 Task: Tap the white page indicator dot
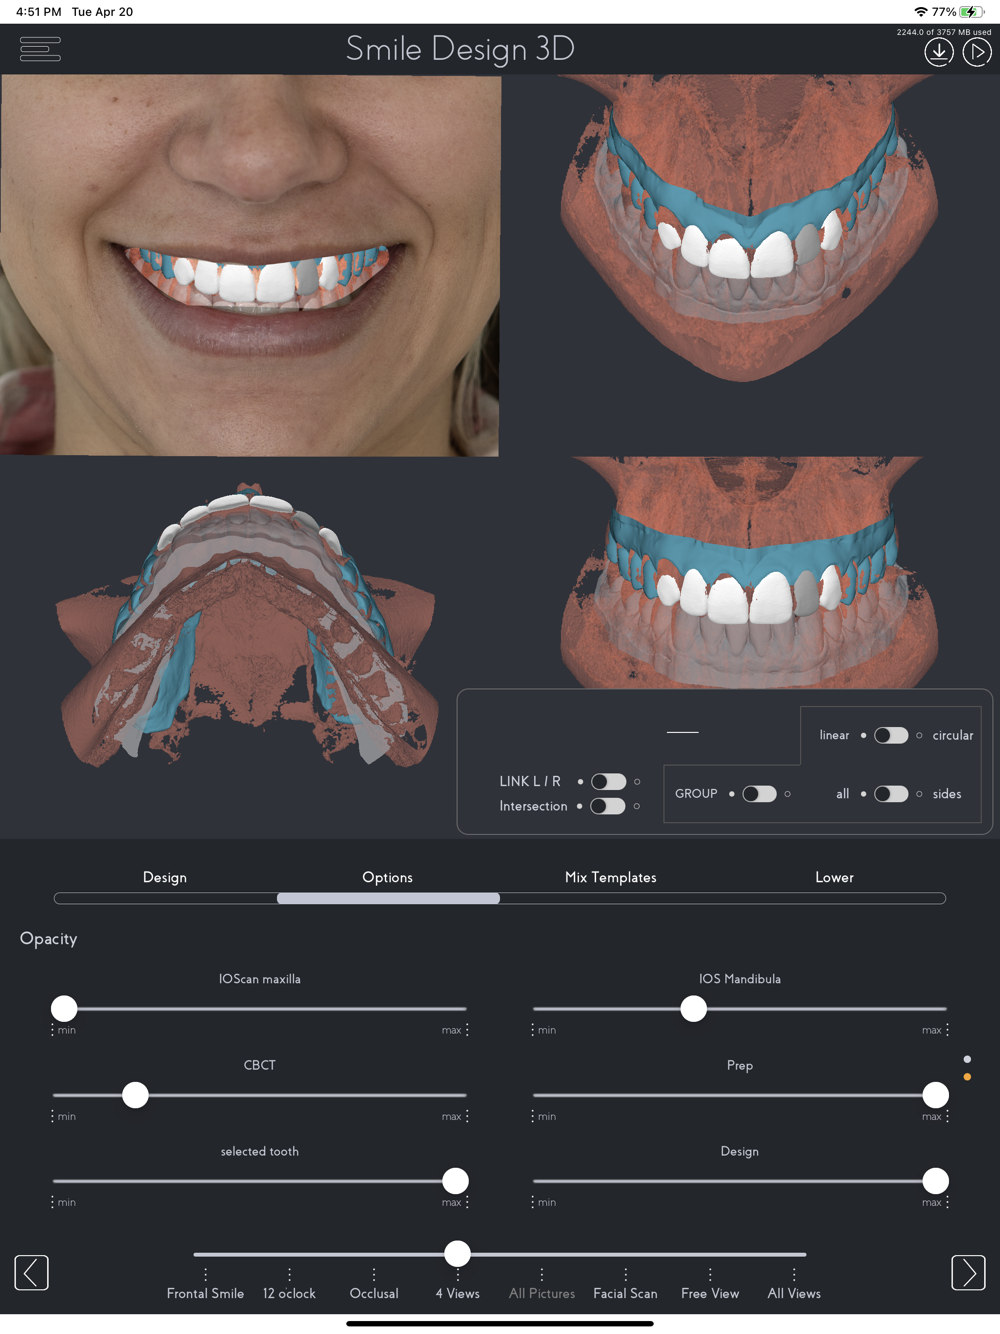[x=967, y=1059]
